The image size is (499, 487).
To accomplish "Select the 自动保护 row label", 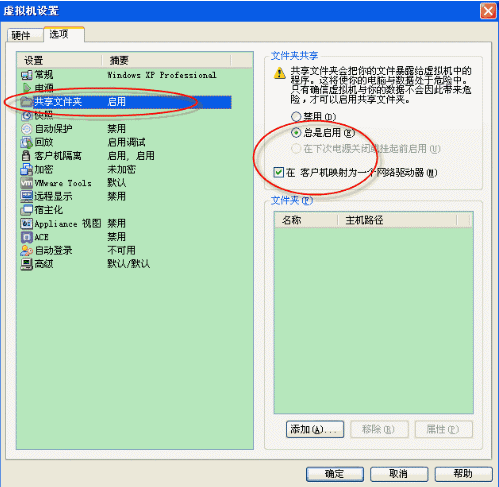I will pyautogui.click(x=53, y=129).
